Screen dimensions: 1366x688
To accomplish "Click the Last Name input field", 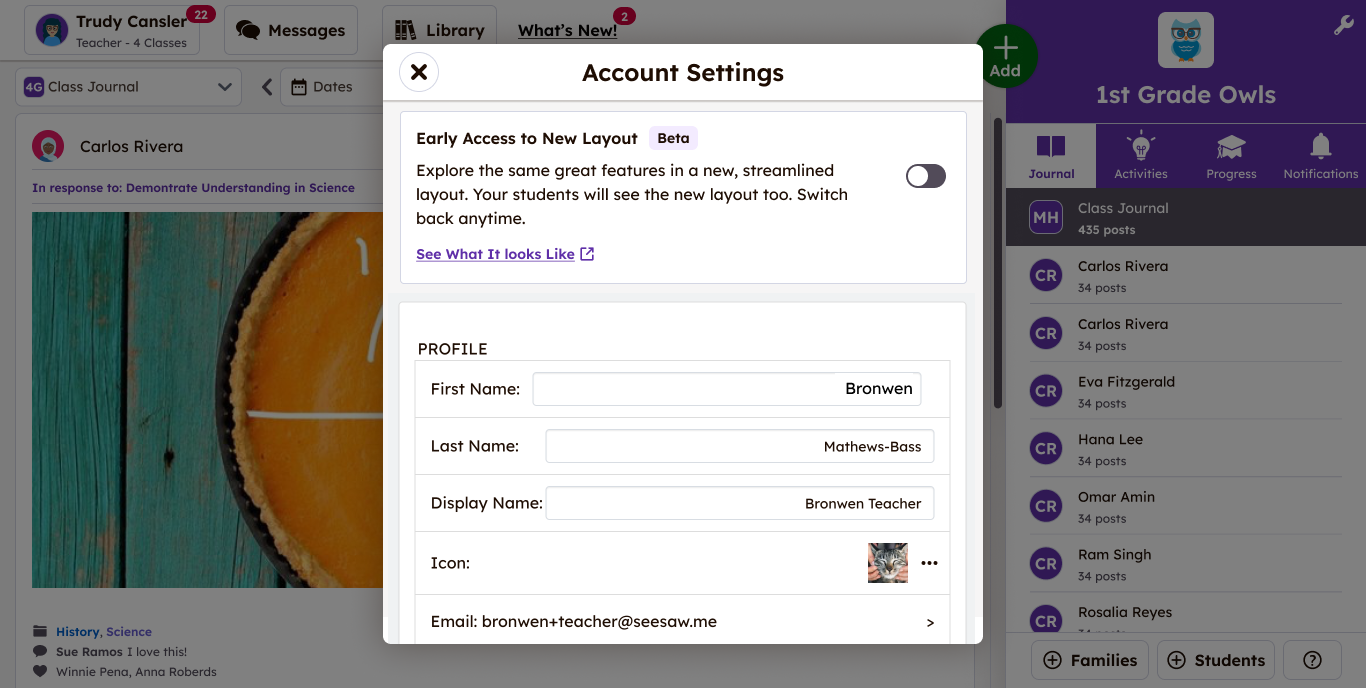I will coord(739,447).
